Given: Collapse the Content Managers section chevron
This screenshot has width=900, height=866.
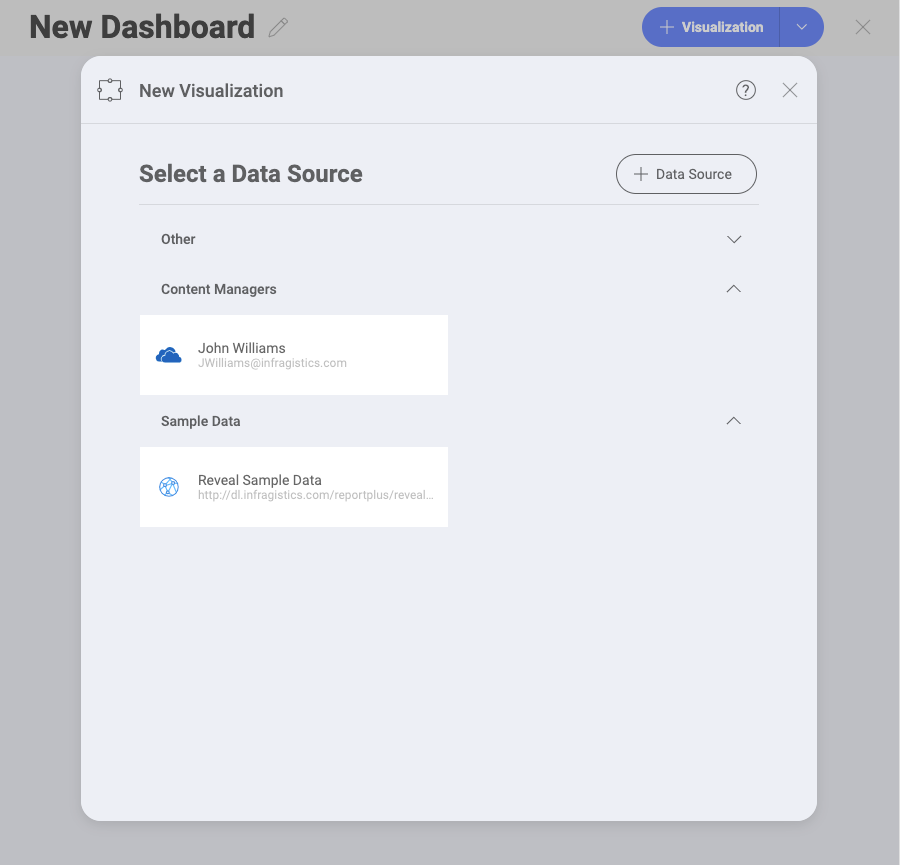Looking at the screenshot, I should pos(734,289).
